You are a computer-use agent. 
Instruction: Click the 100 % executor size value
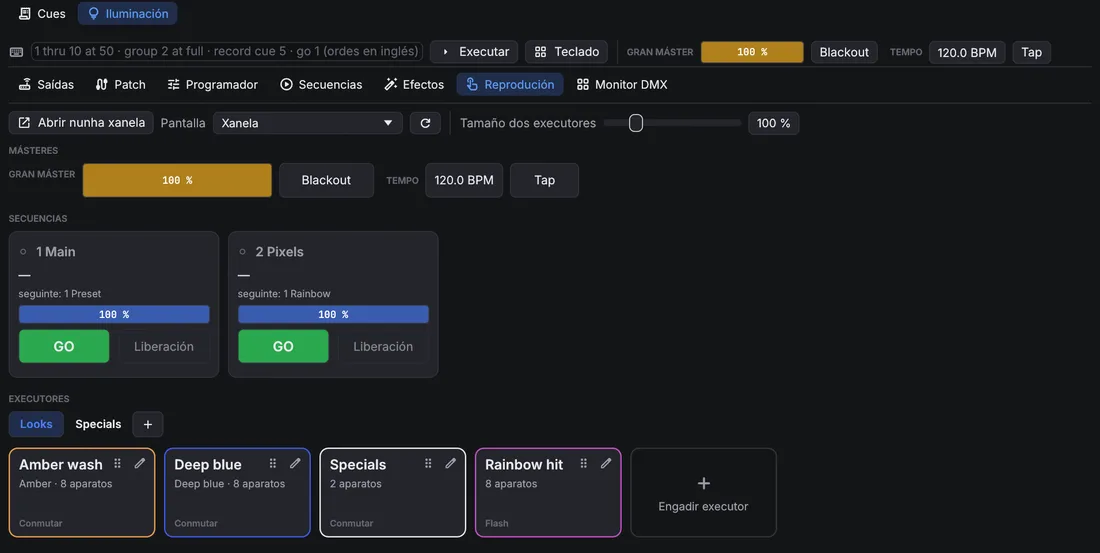(773, 123)
